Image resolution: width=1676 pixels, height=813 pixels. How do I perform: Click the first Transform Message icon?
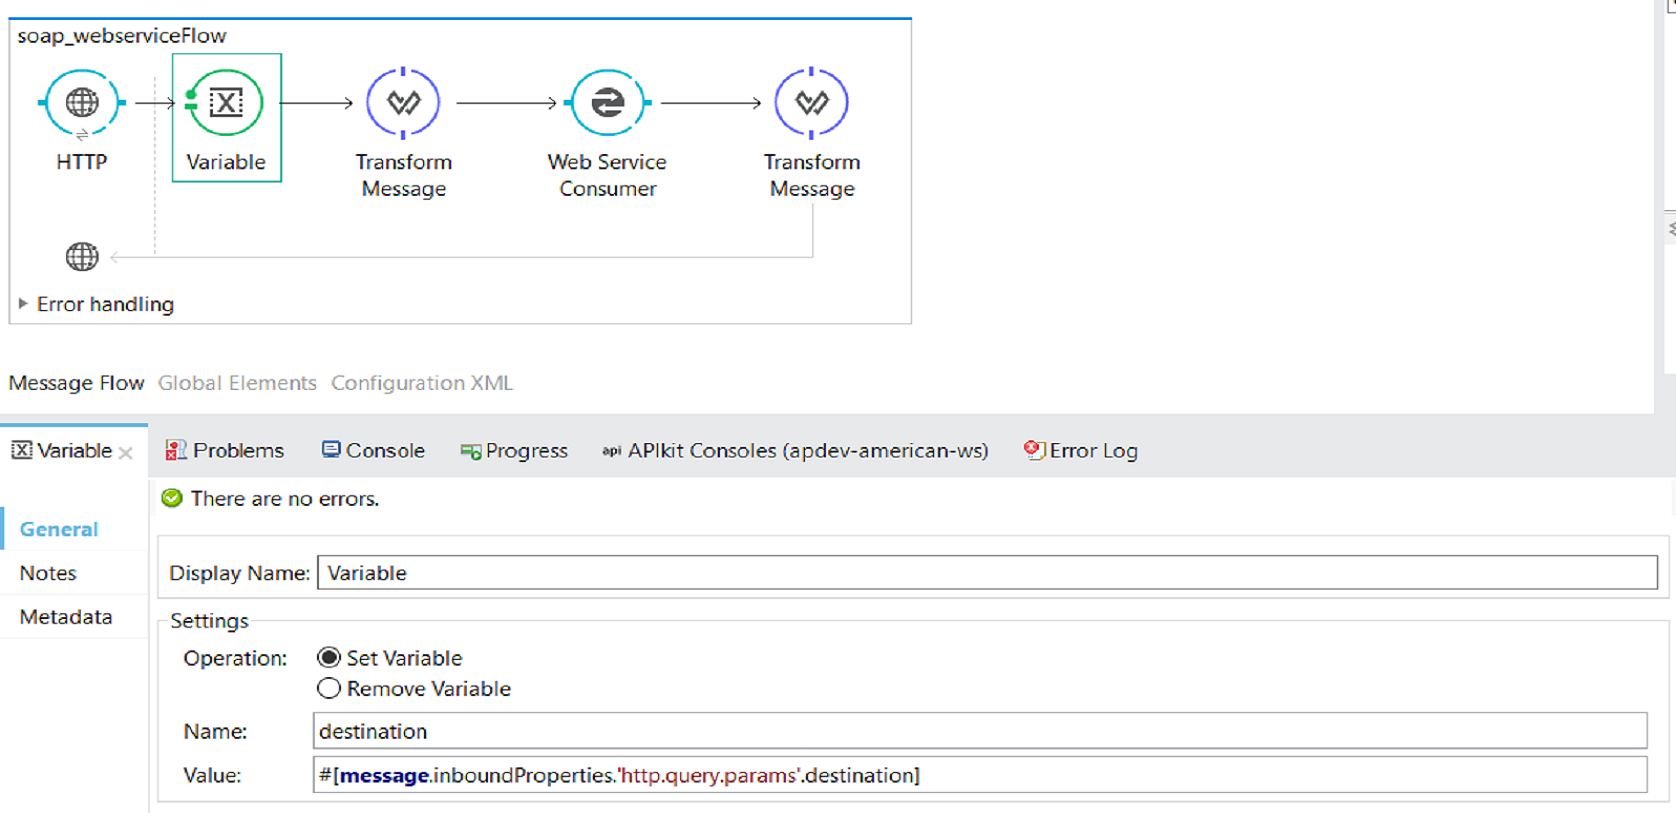[x=403, y=102]
